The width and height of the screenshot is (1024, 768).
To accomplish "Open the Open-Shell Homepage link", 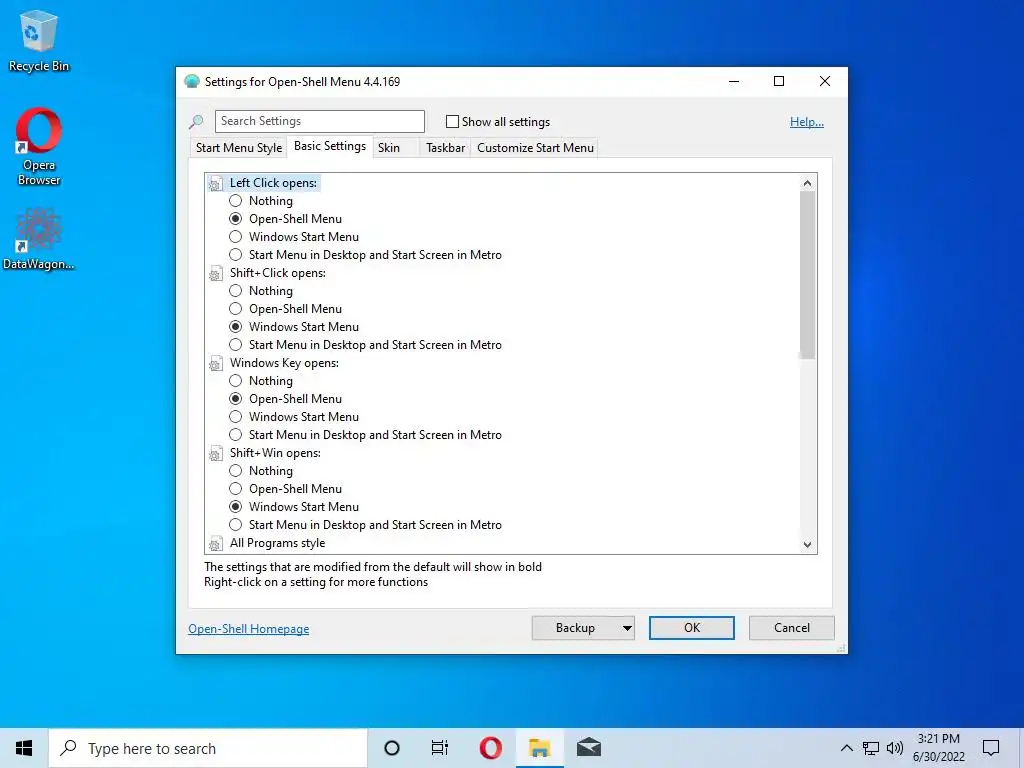I will click(249, 629).
